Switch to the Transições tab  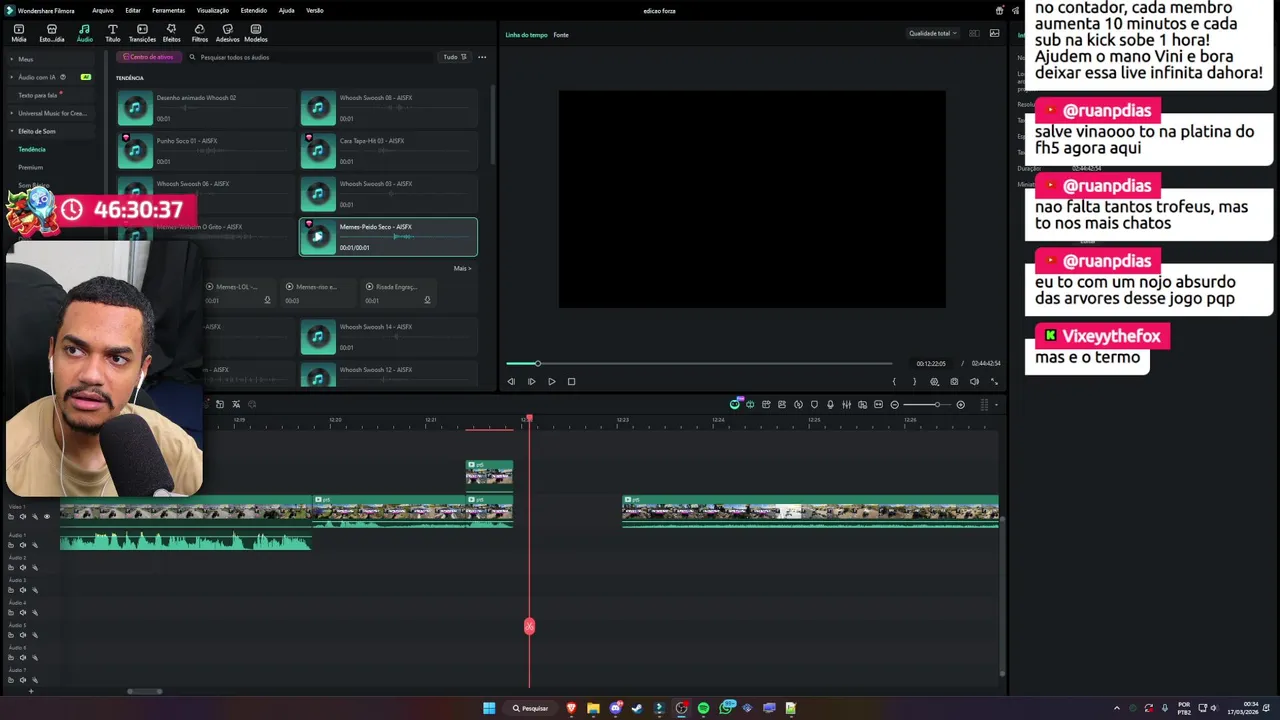(142, 33)
